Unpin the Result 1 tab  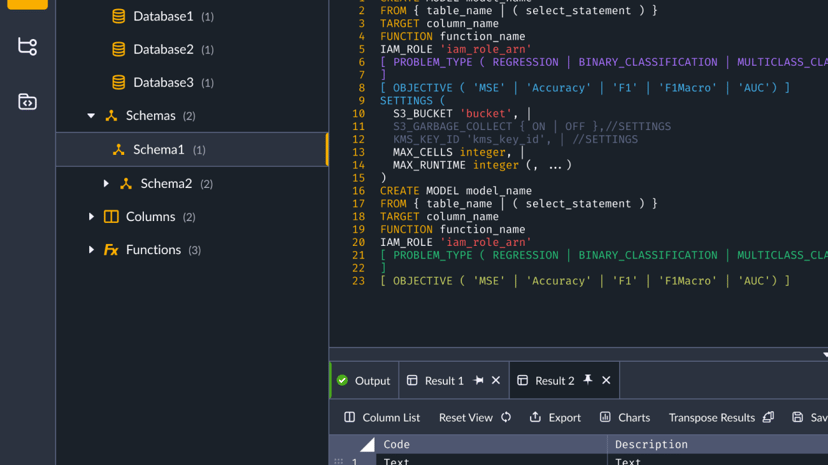pos(478,381)
